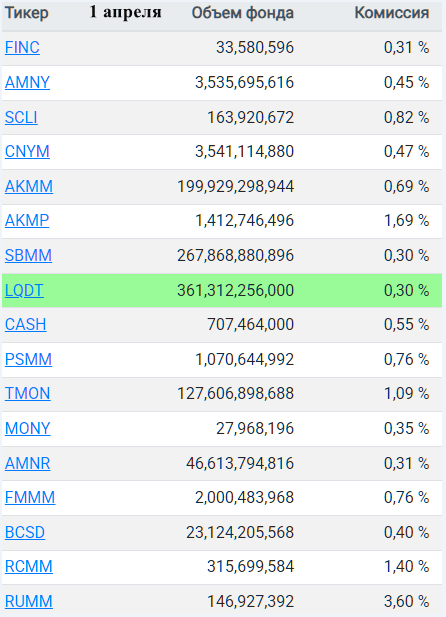Click the RCMM fund link

click(x=29, y=567)
